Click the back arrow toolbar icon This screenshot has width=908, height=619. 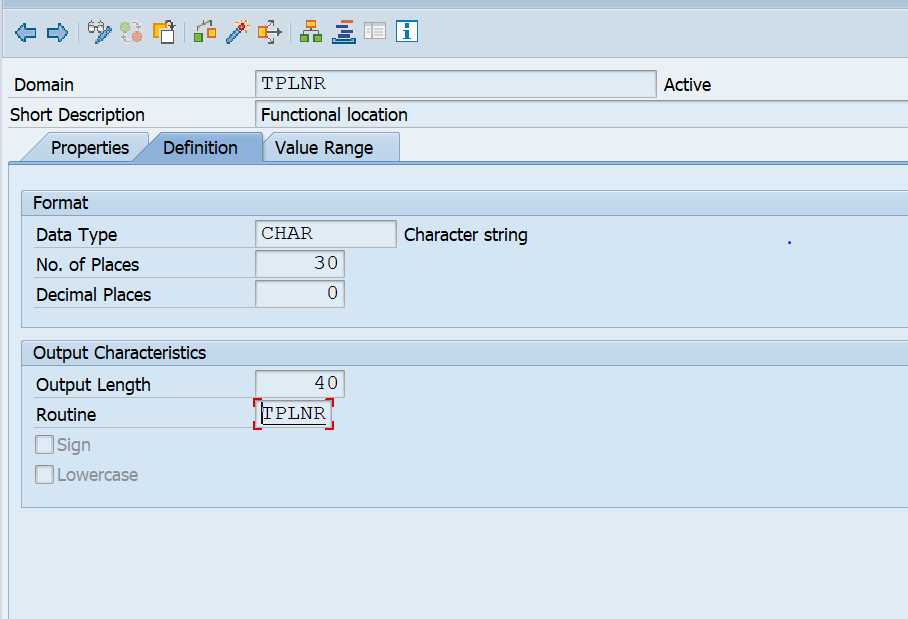(26, 32)
